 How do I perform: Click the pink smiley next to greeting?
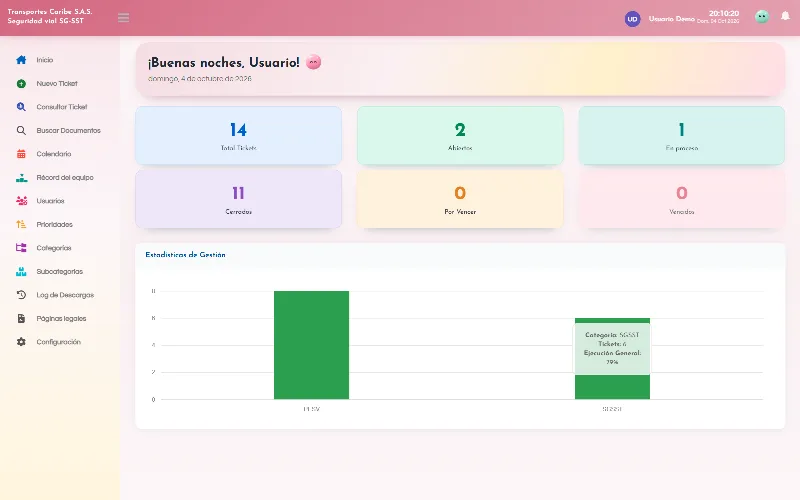pyautogui.click(x=313, y=62)
